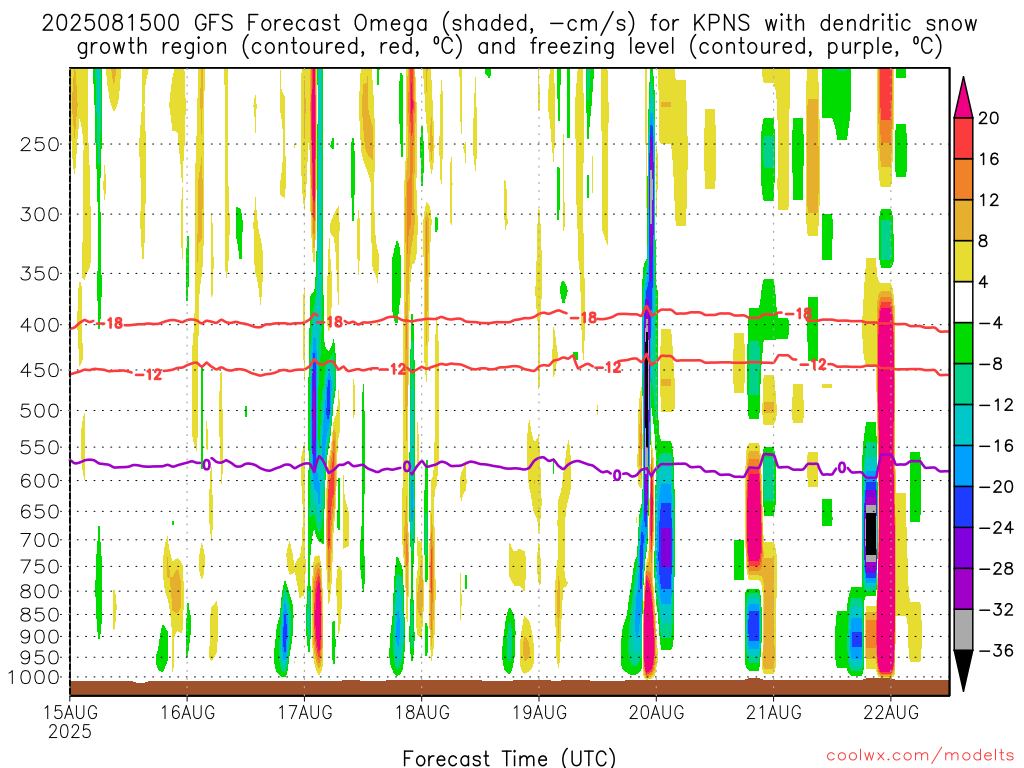Click the purple 0 freezing label near 16AUG
This screenshot has height=768, width=1024.
[206, 465]
